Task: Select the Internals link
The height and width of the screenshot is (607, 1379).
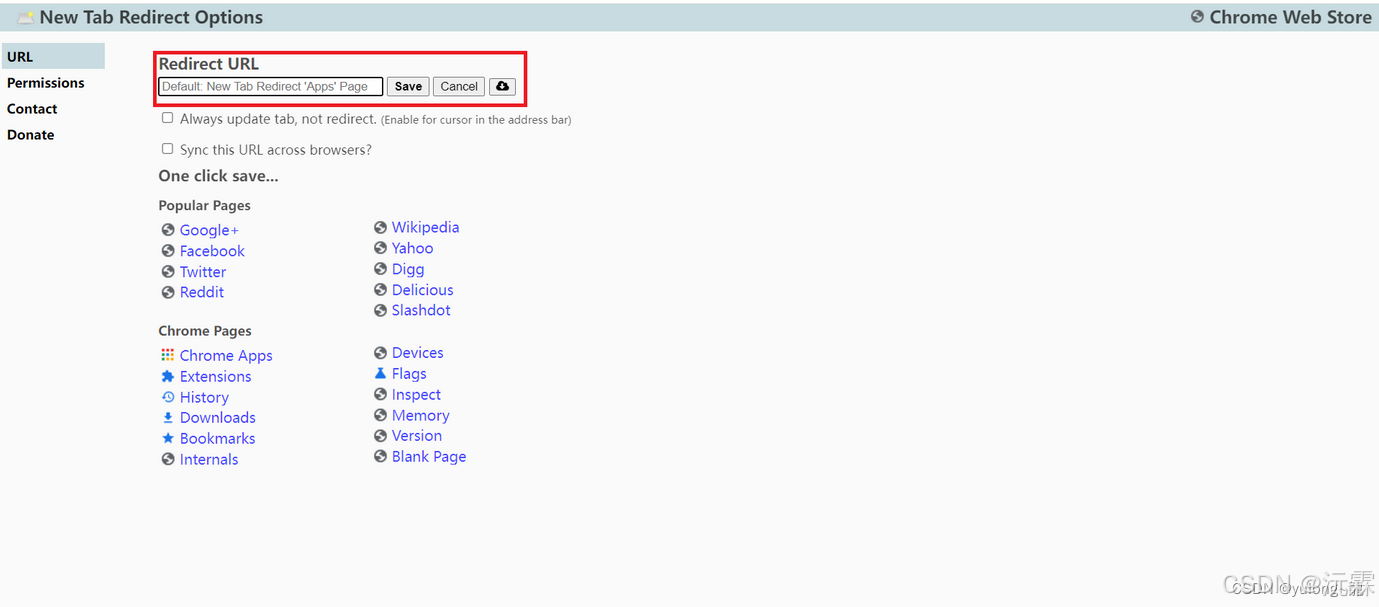Action: [x=209, y=460]
